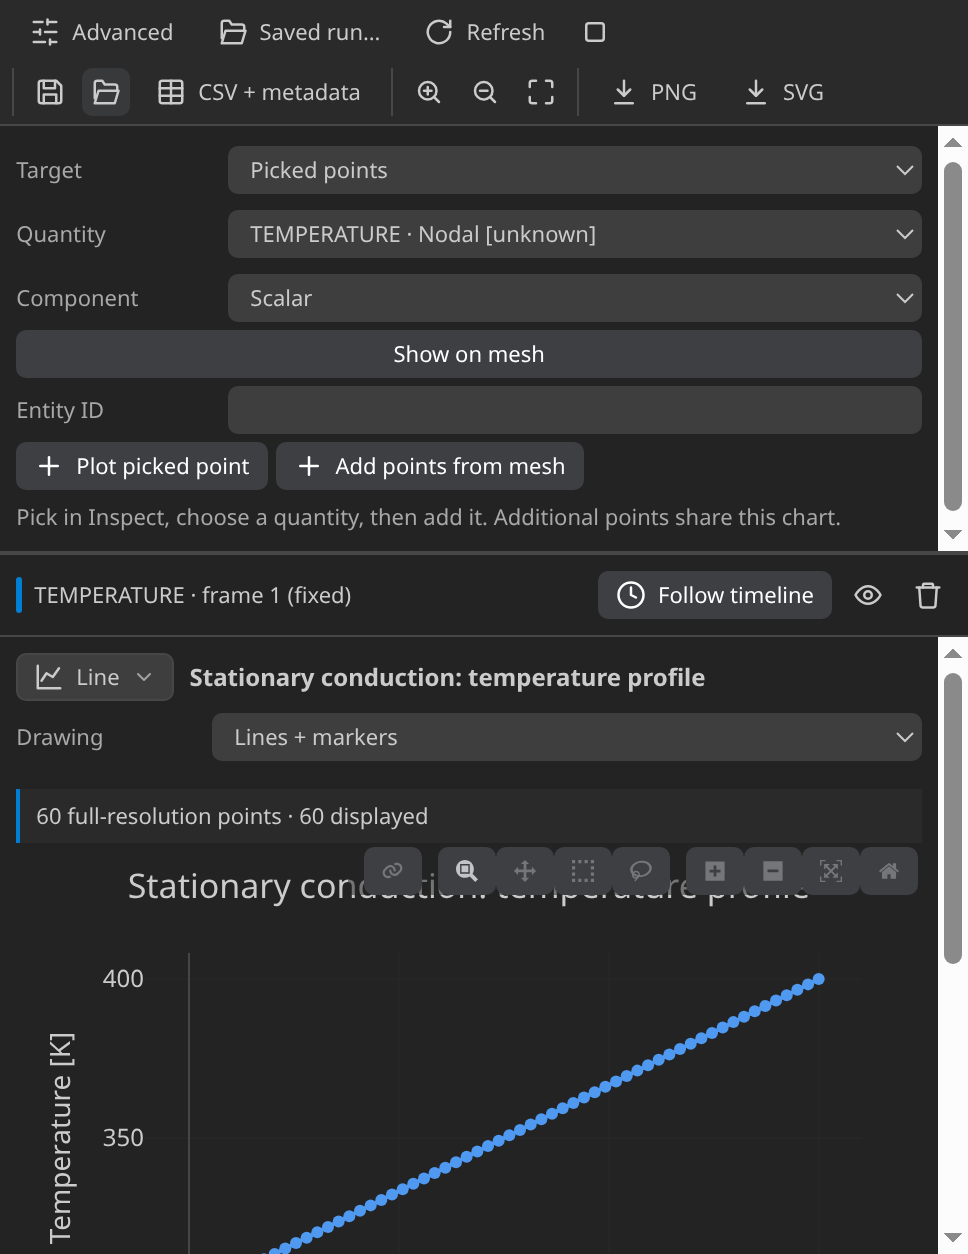
Task: Click the upper panel scrollbar up arrow
Action: point(953,143)
